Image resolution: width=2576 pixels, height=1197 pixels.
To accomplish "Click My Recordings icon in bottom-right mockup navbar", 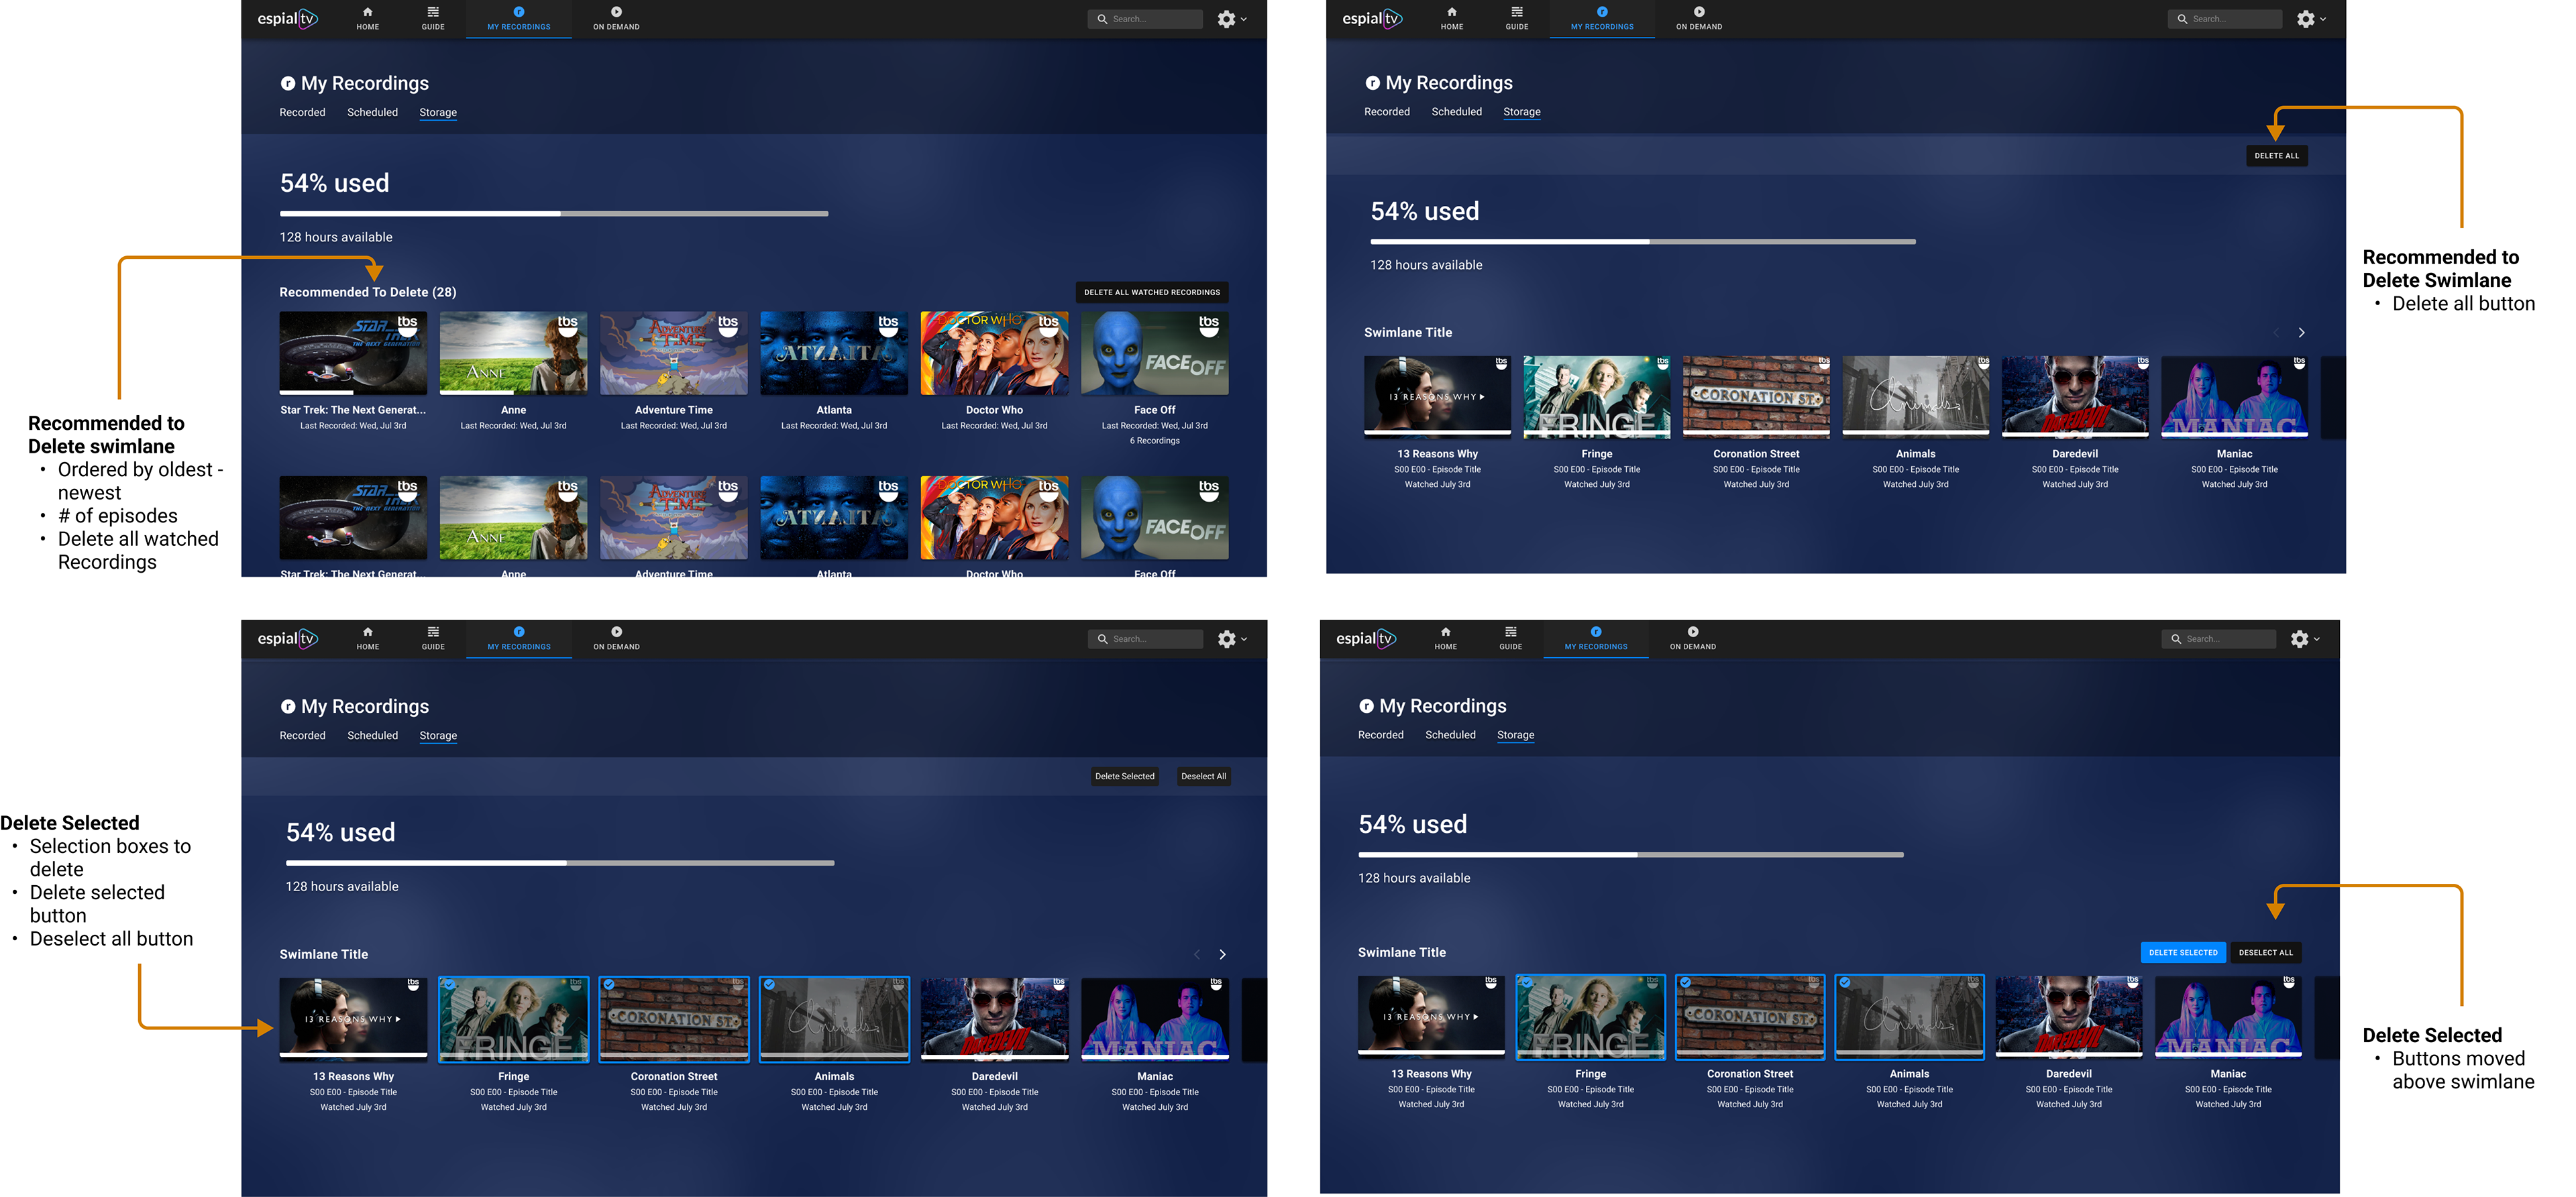I will tap(1596, 632).
